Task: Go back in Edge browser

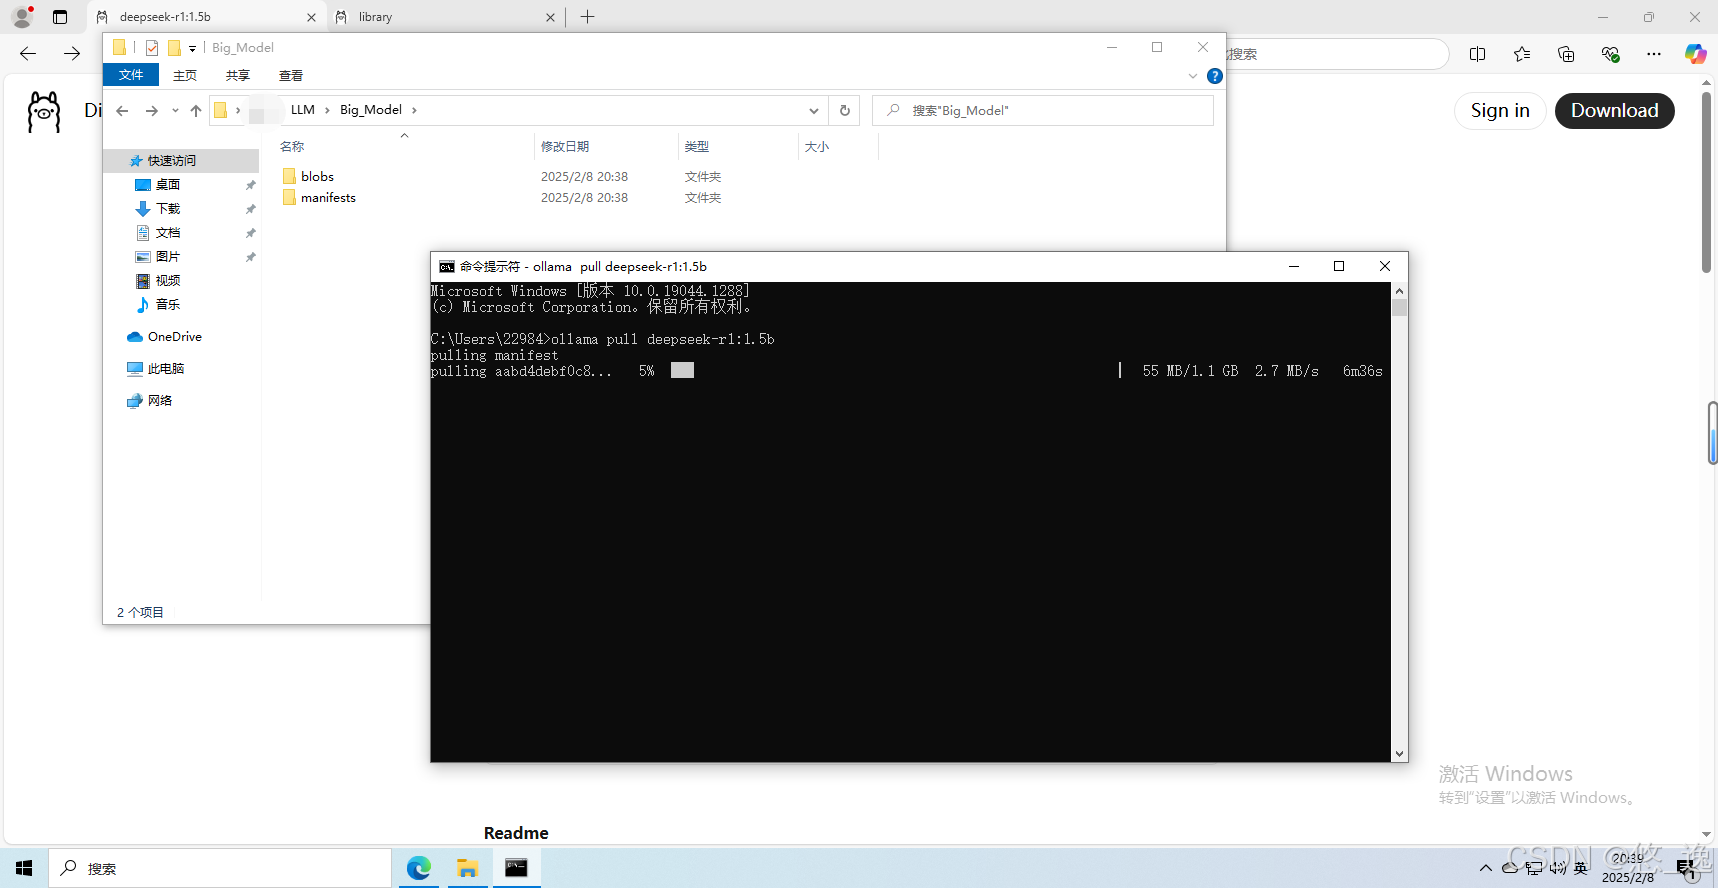Action: click(28, 54)
